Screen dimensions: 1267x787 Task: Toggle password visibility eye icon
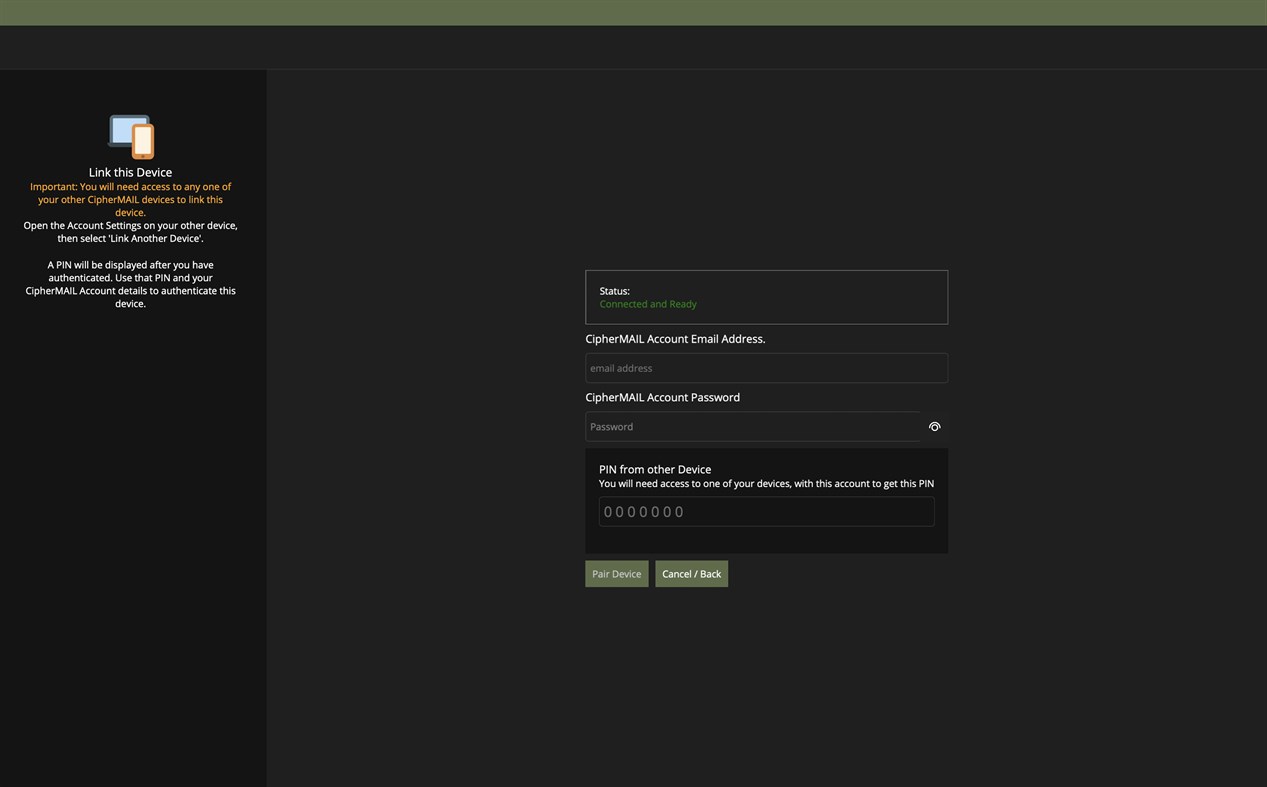click(x=934, y=427)
